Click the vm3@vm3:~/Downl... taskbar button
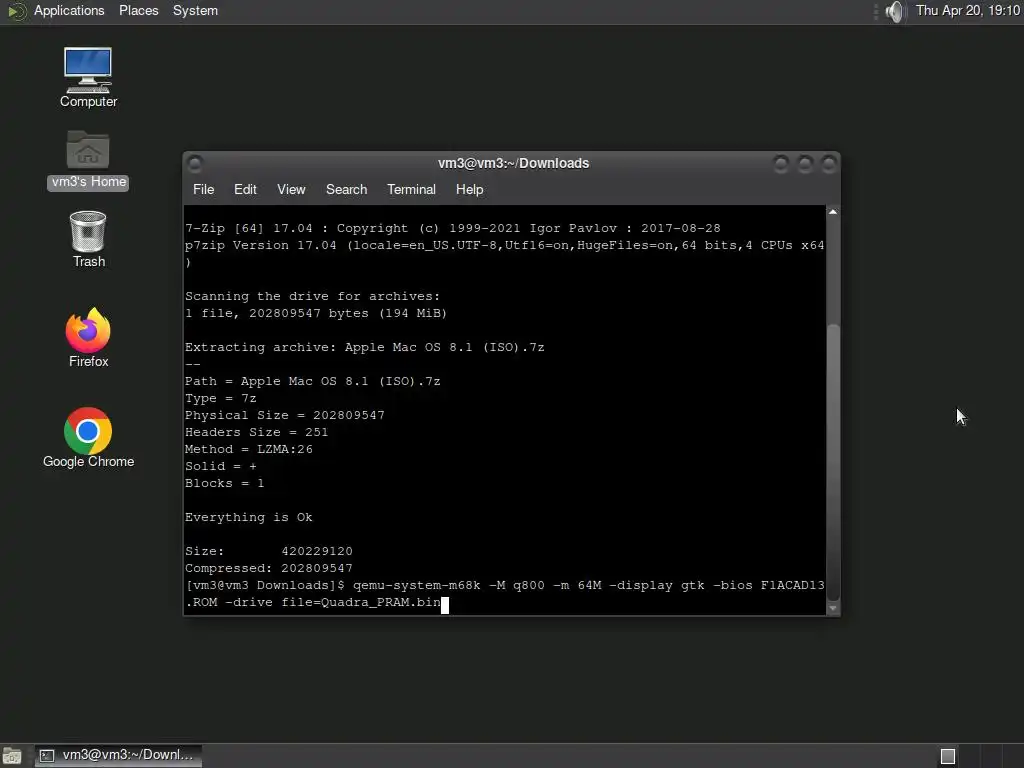1024x768 pixels. click(x=118, y=756)
